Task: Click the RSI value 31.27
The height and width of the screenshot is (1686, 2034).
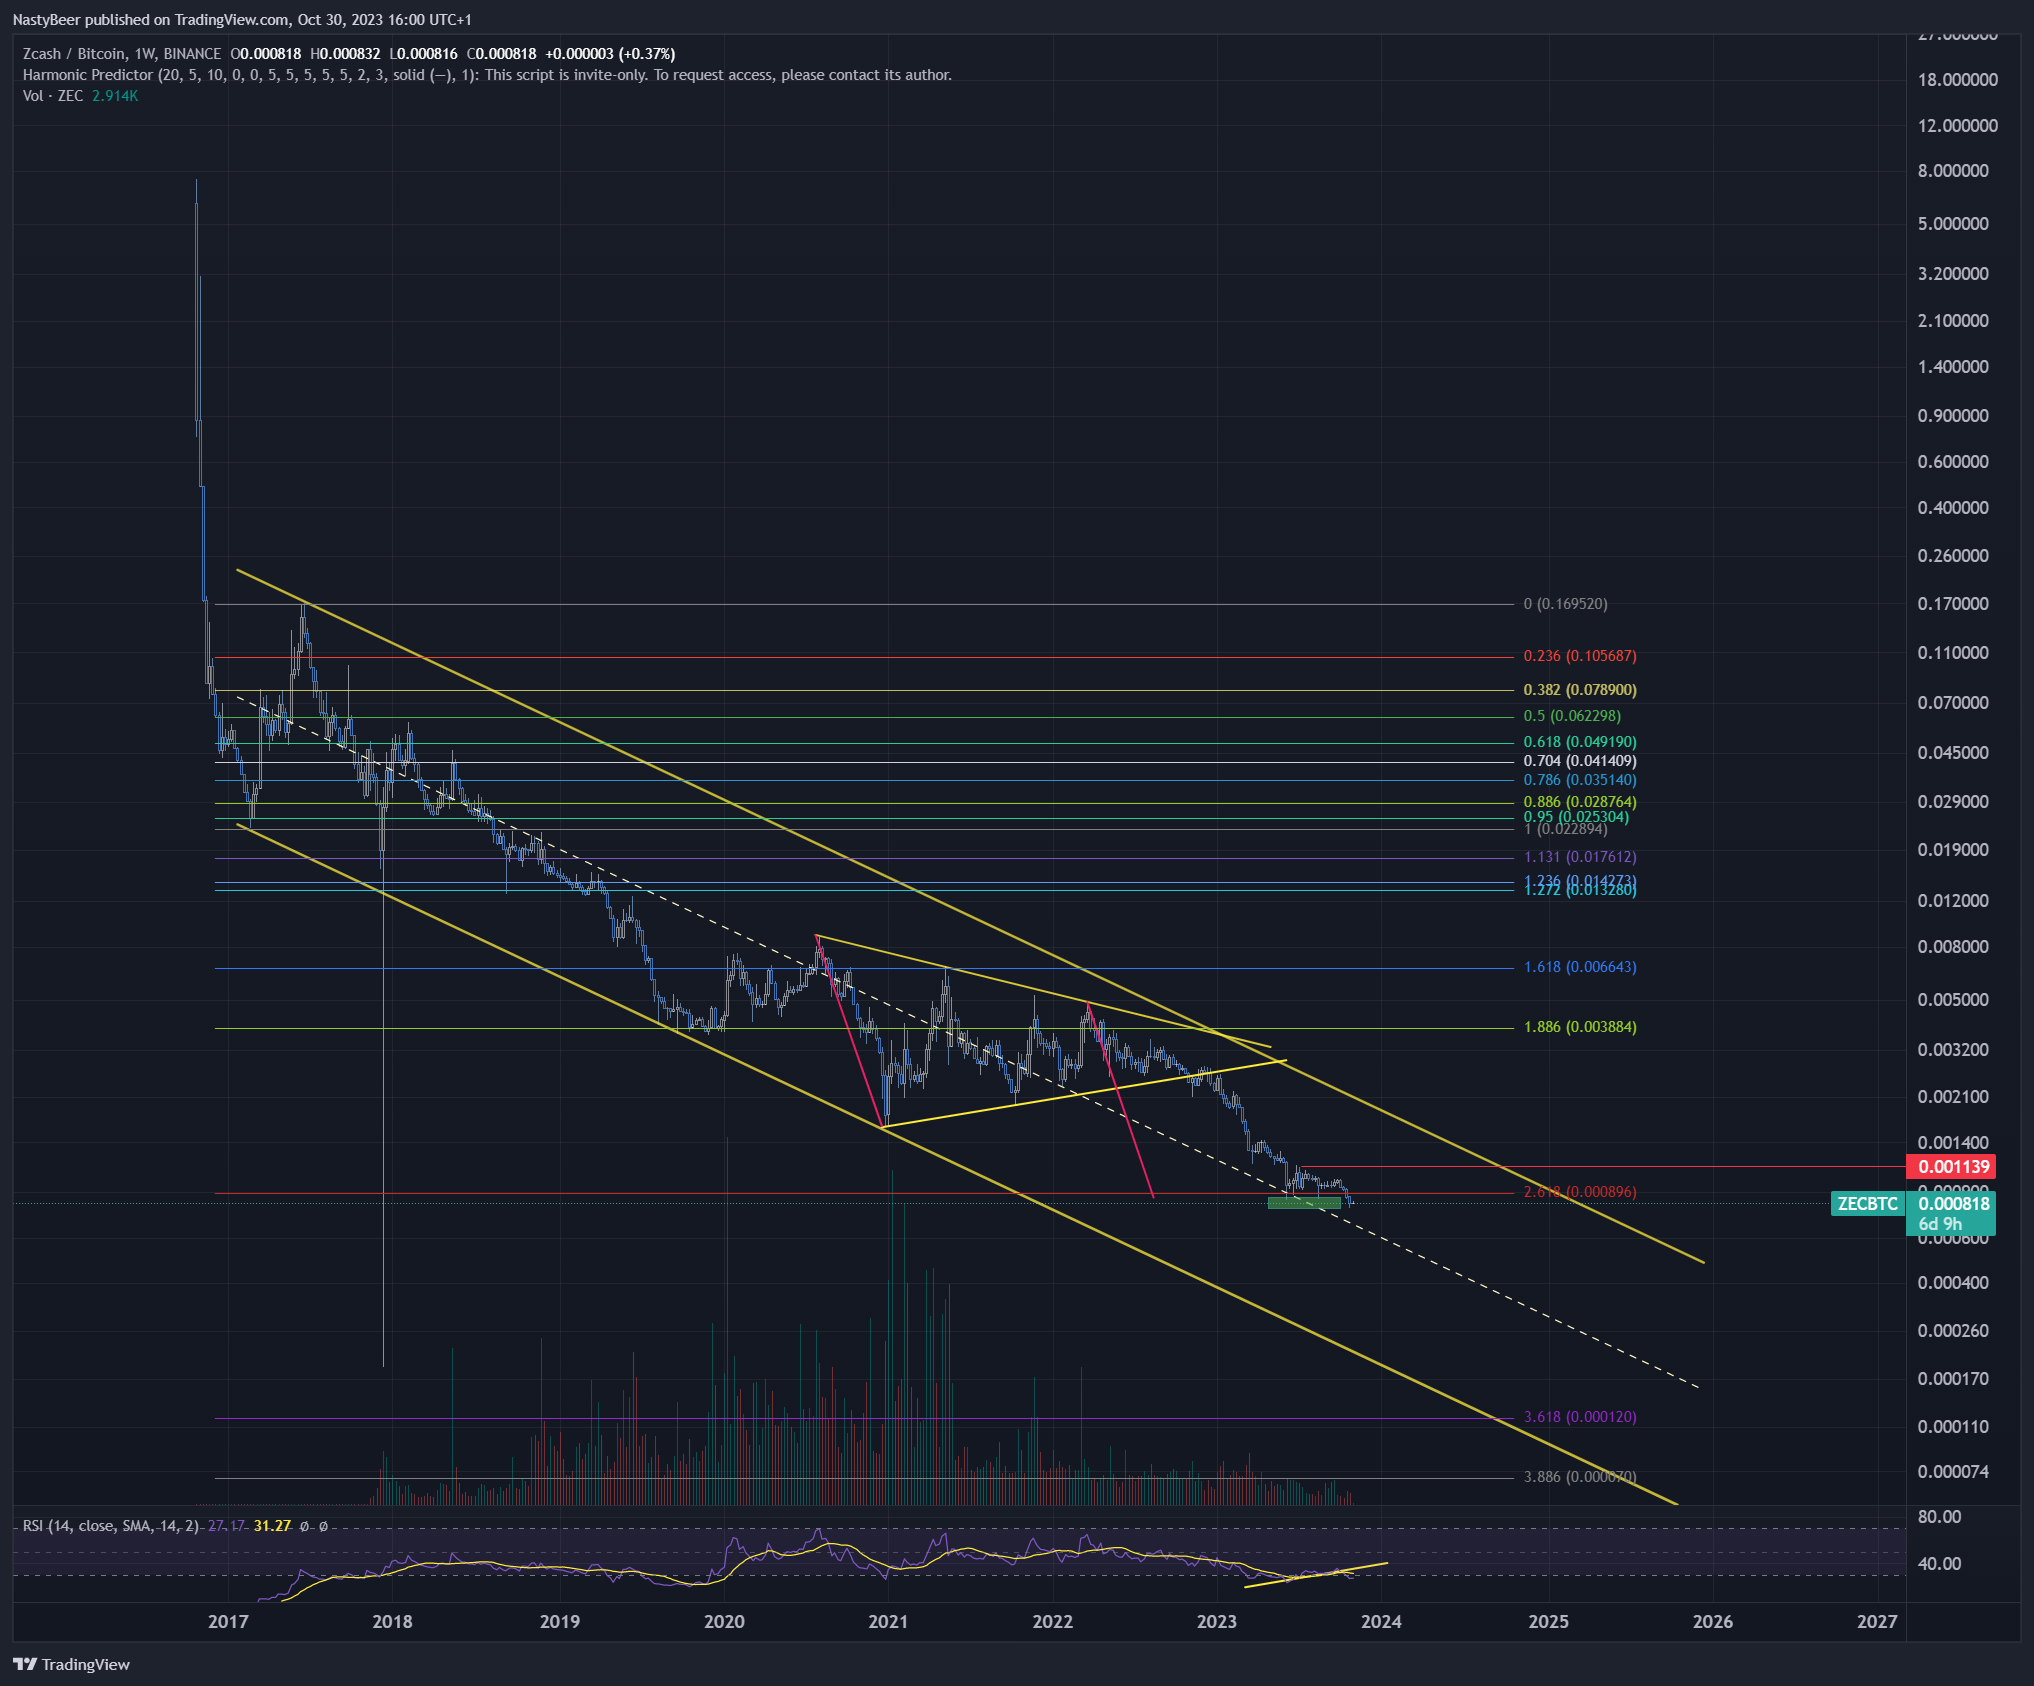Action: (272, 1526)
